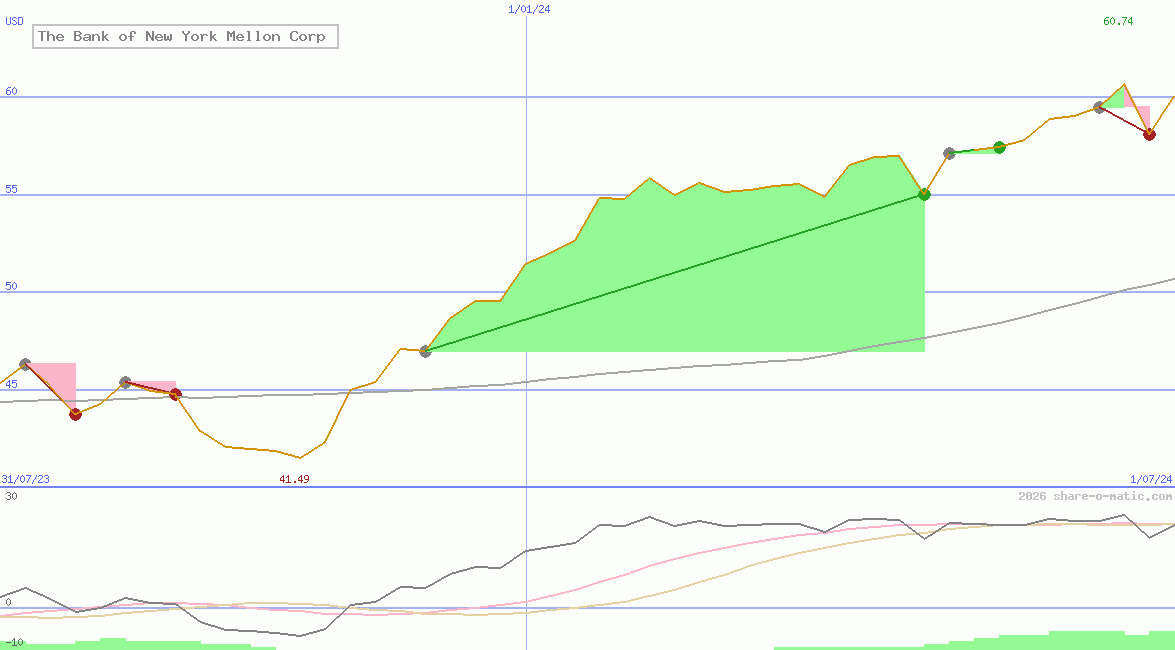Click the 31/07/23 start date label

[25, 479]
